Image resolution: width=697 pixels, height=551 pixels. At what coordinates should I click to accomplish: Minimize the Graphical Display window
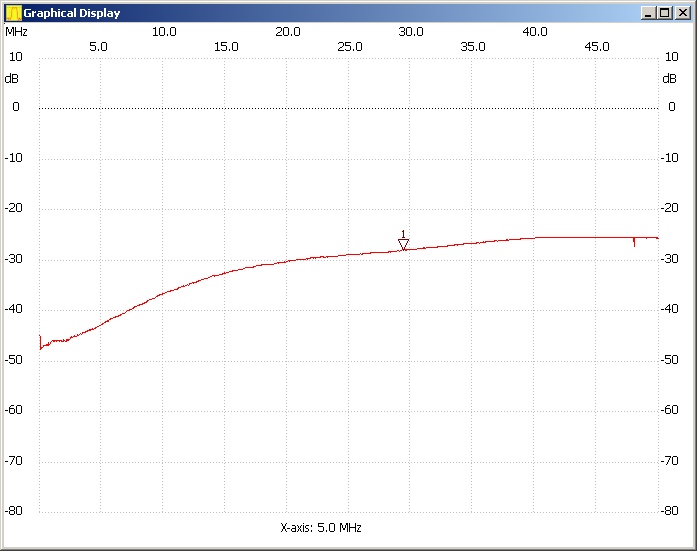click(x=649, y=13)
